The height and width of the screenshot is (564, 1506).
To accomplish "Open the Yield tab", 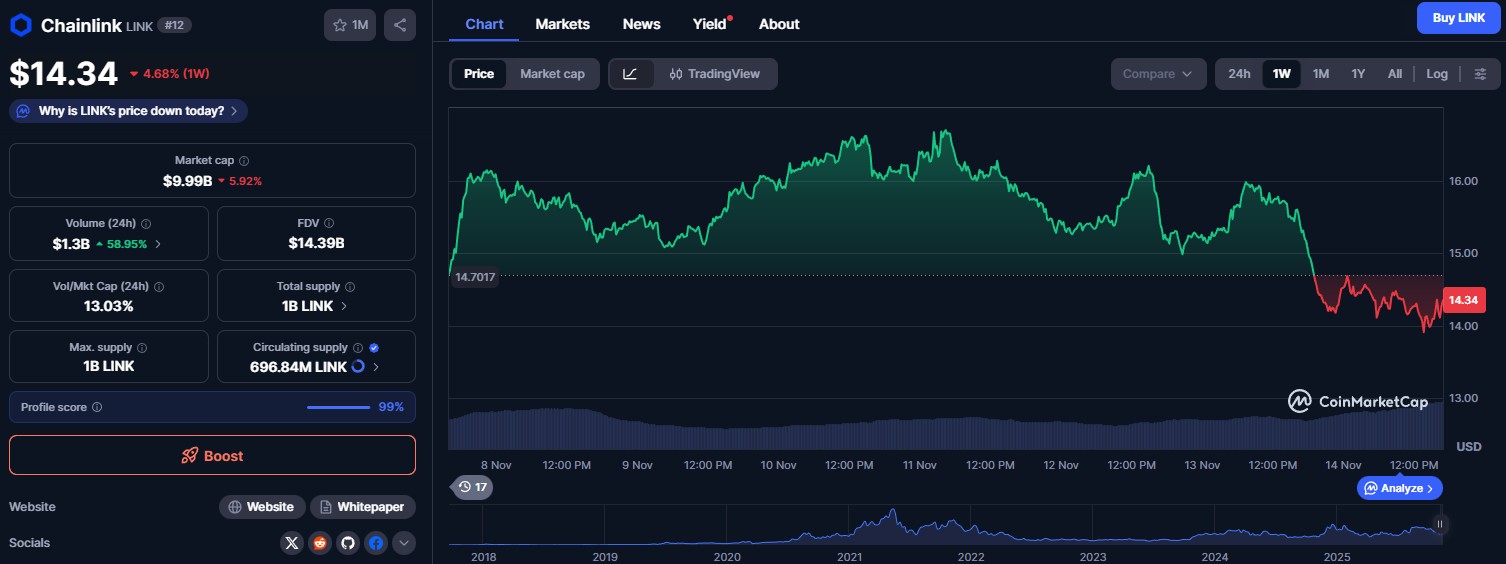I will [x=710, y=24].
